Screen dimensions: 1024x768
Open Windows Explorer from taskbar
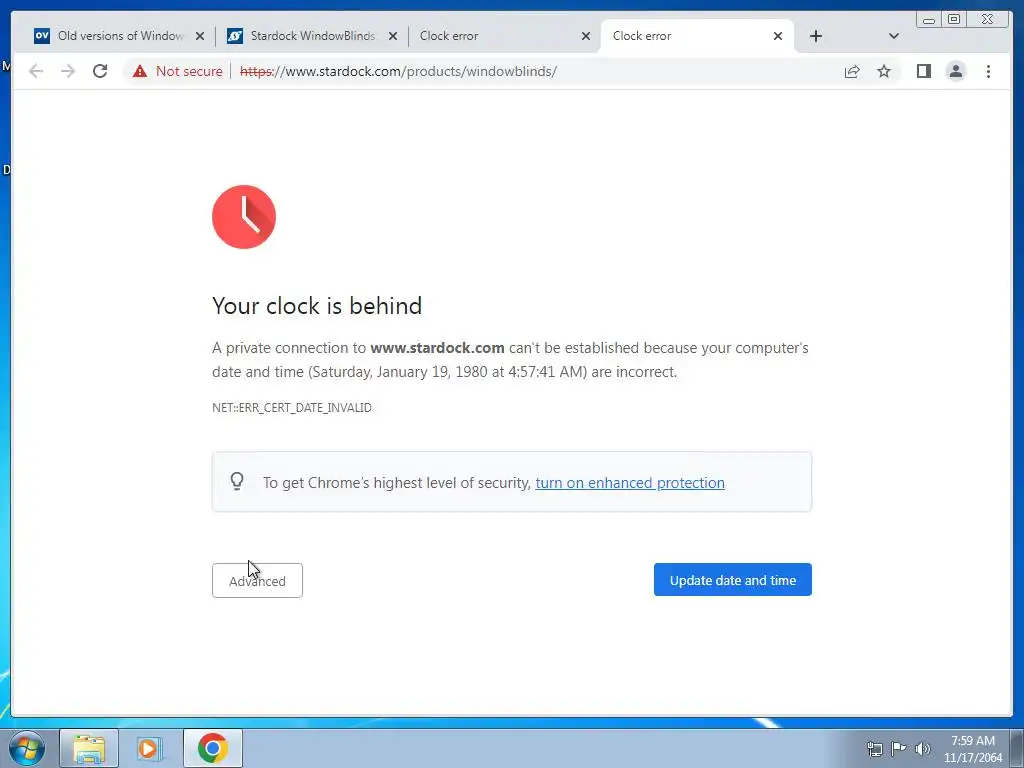pyautogui.click(x=89, y=748)
